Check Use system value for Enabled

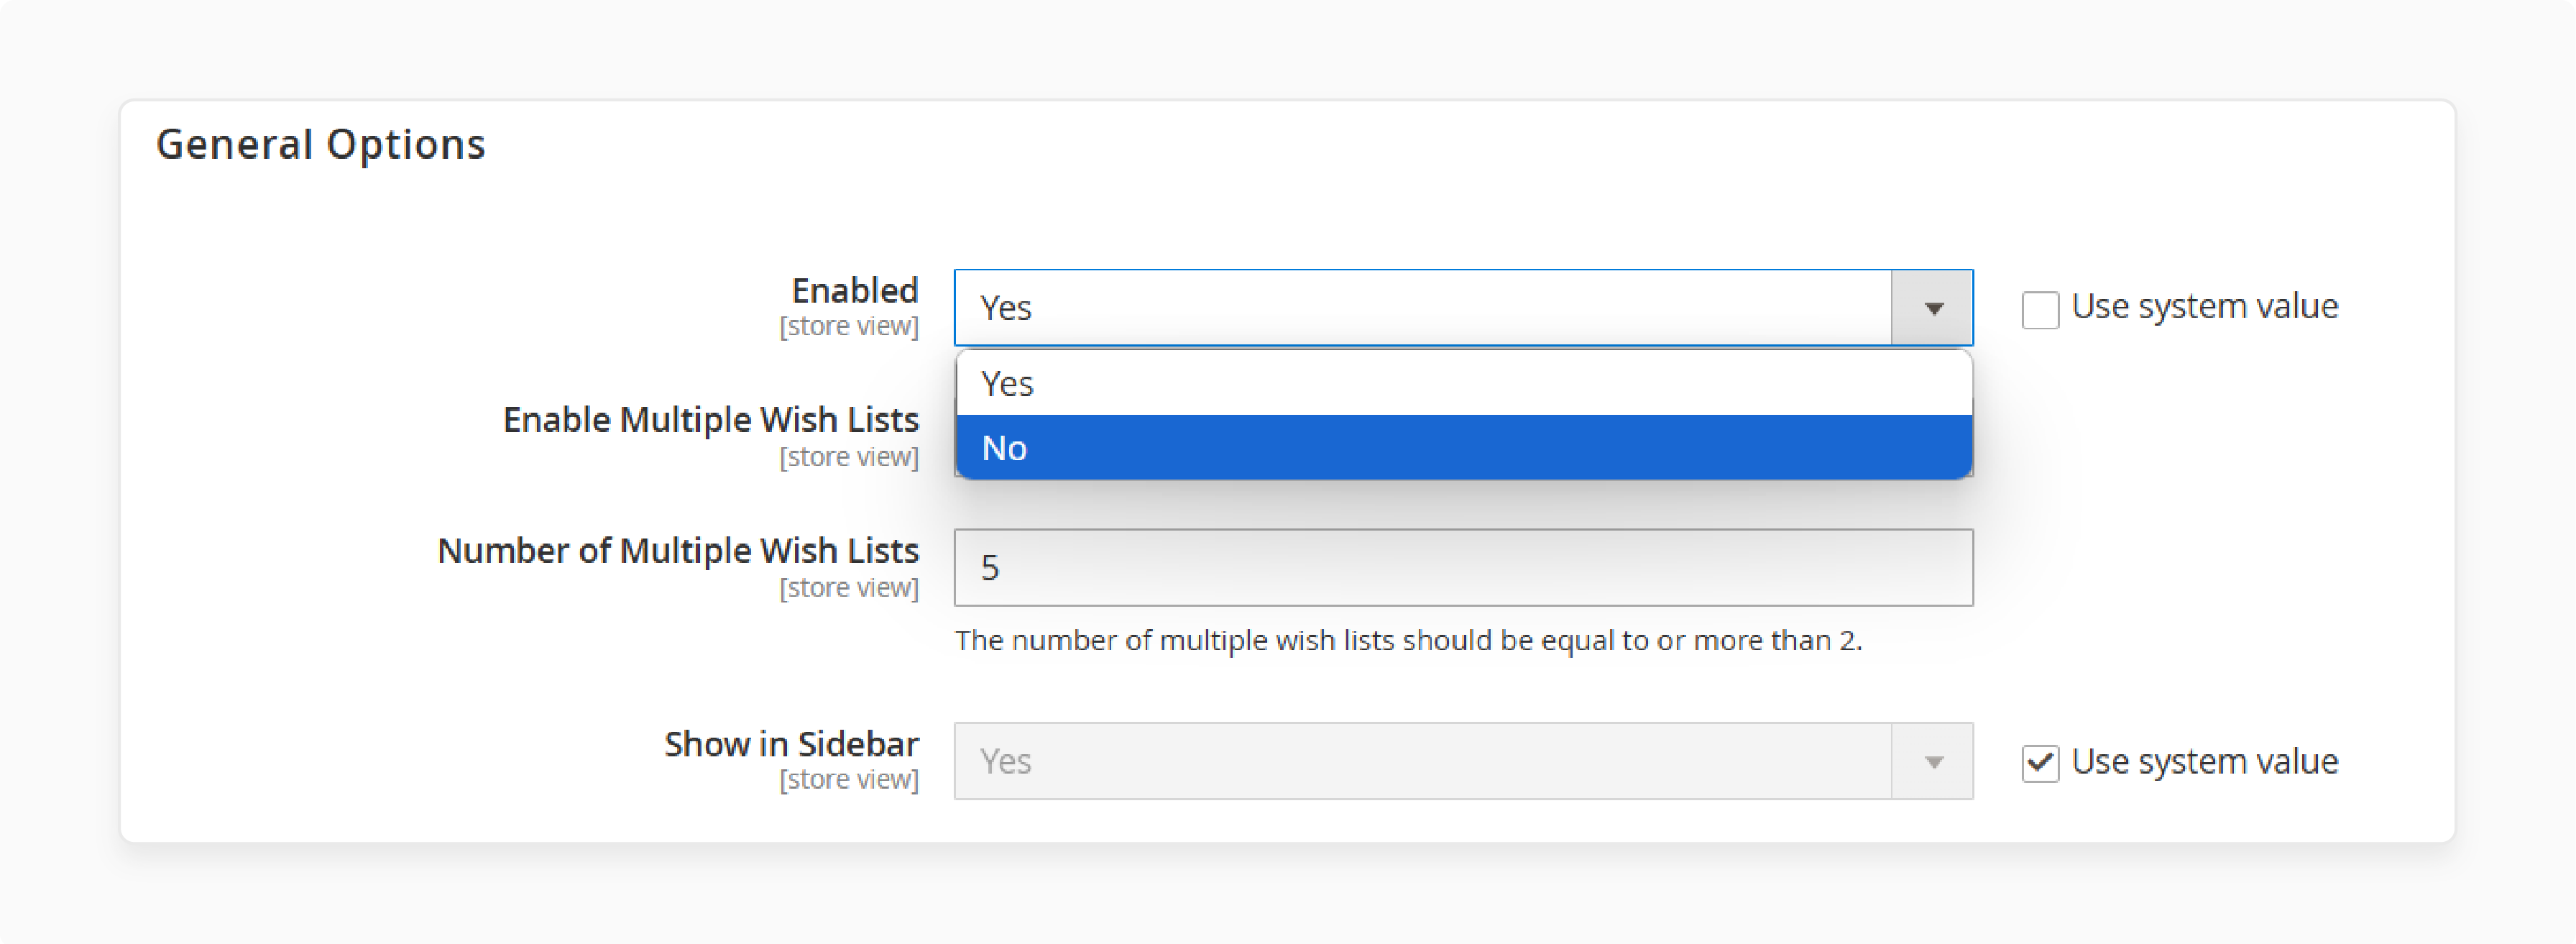[2040, 309]
